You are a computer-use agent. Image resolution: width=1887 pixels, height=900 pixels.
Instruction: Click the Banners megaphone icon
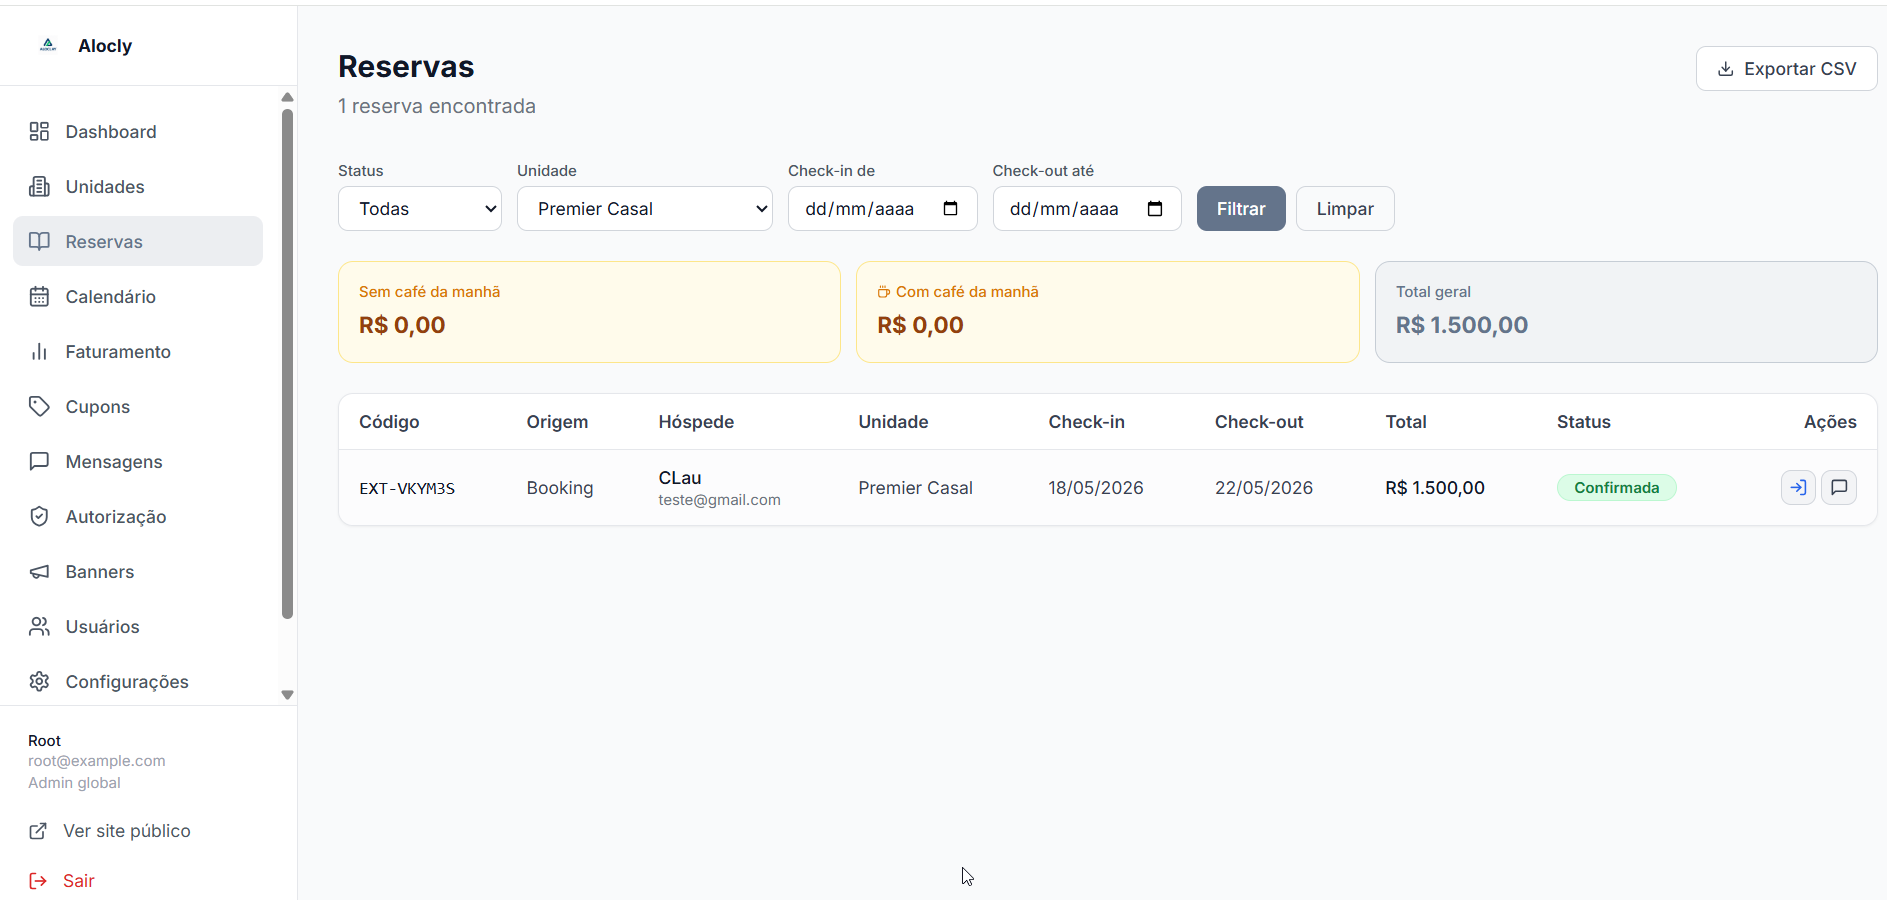point(39,571)
